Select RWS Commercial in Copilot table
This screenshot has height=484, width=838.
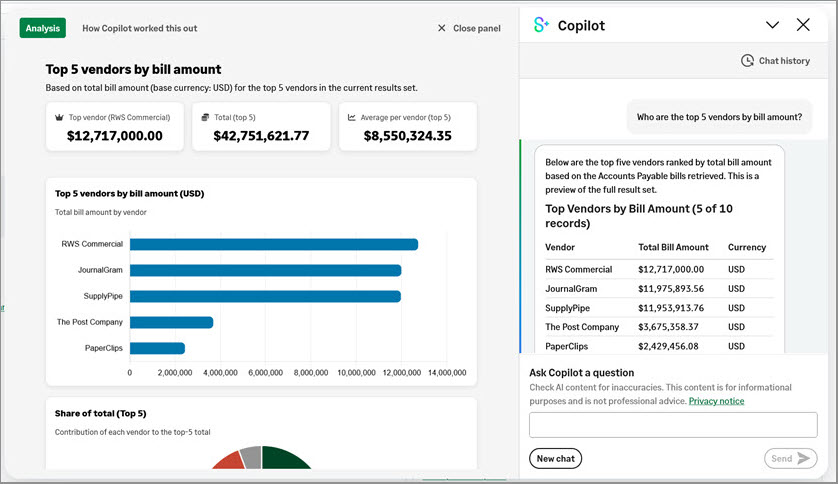[578, 270]
